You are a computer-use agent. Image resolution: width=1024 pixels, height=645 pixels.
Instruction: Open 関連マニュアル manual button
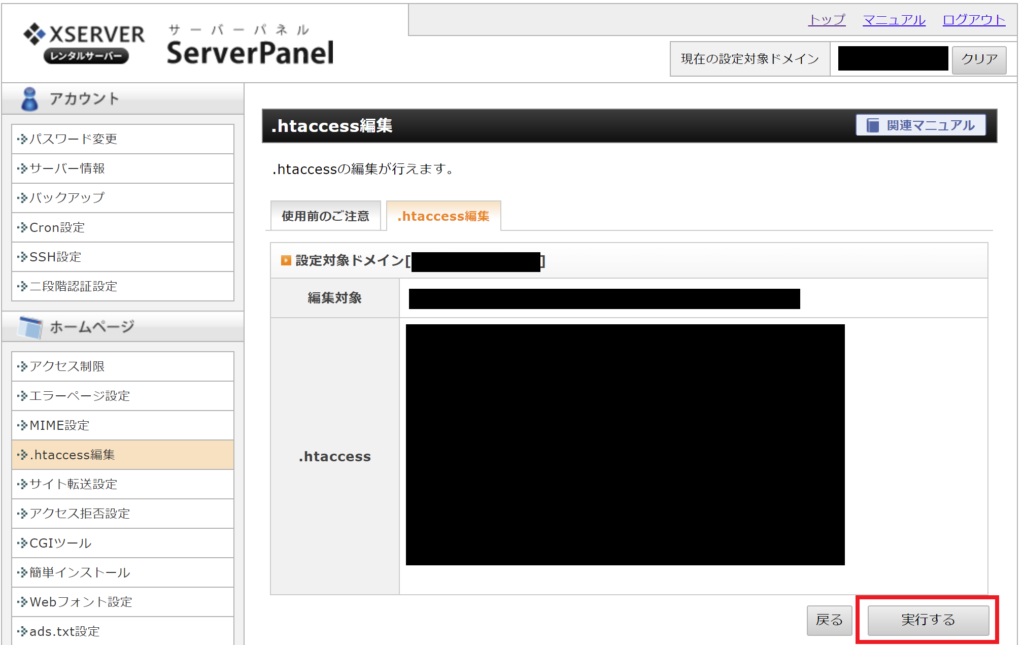point(921,125)
